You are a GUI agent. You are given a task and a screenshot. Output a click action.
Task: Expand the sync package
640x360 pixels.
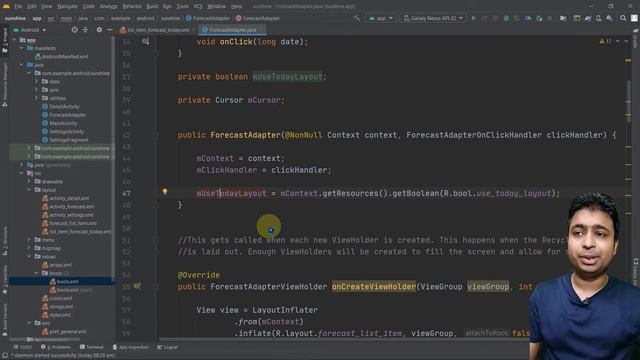[36, 90]
